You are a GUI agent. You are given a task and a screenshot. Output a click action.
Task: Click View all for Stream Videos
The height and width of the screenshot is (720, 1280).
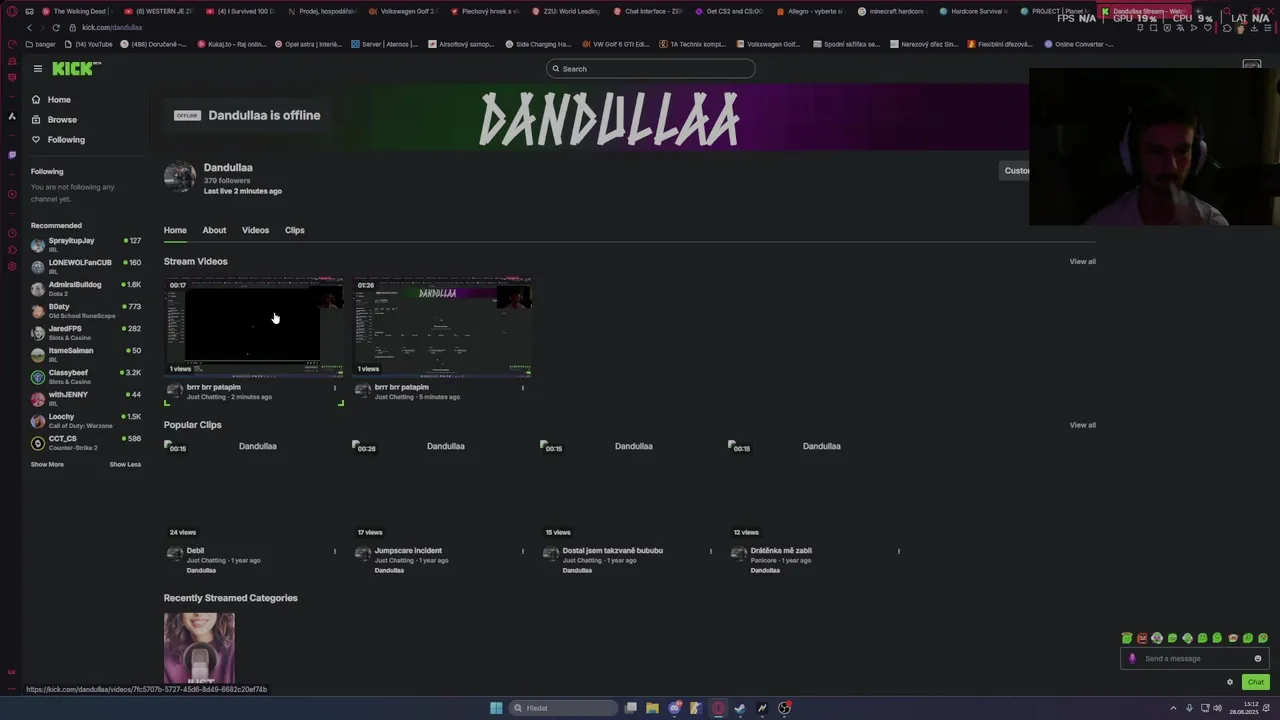pyautogui.click(x=1082, y=261)
